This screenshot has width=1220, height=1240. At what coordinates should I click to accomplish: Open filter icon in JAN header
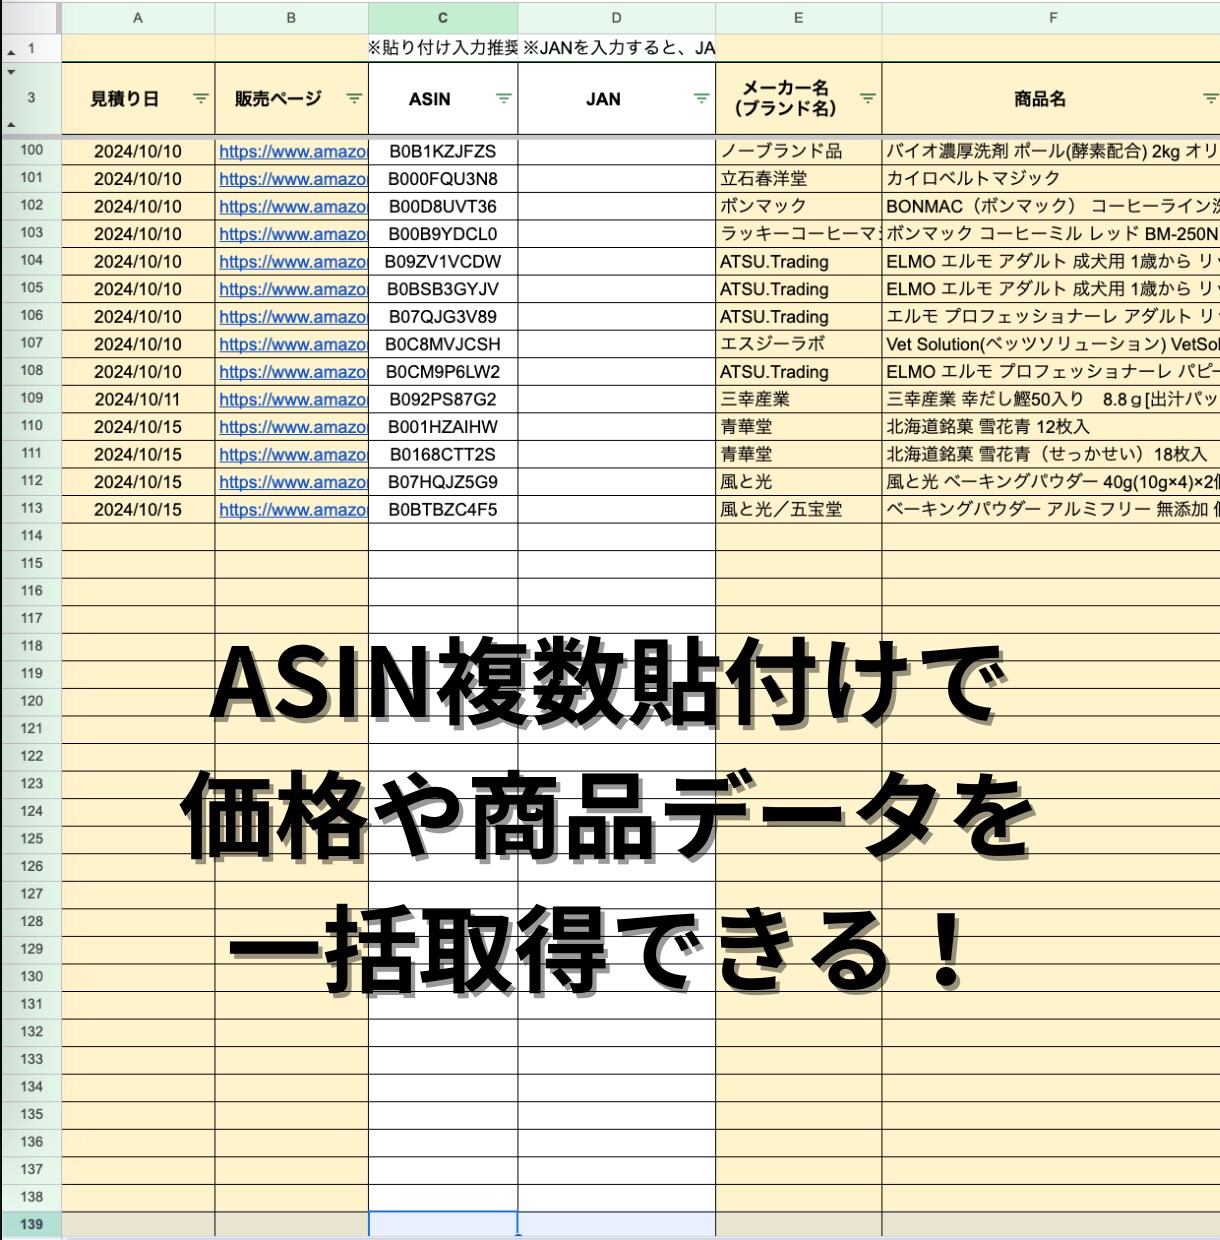702,99
